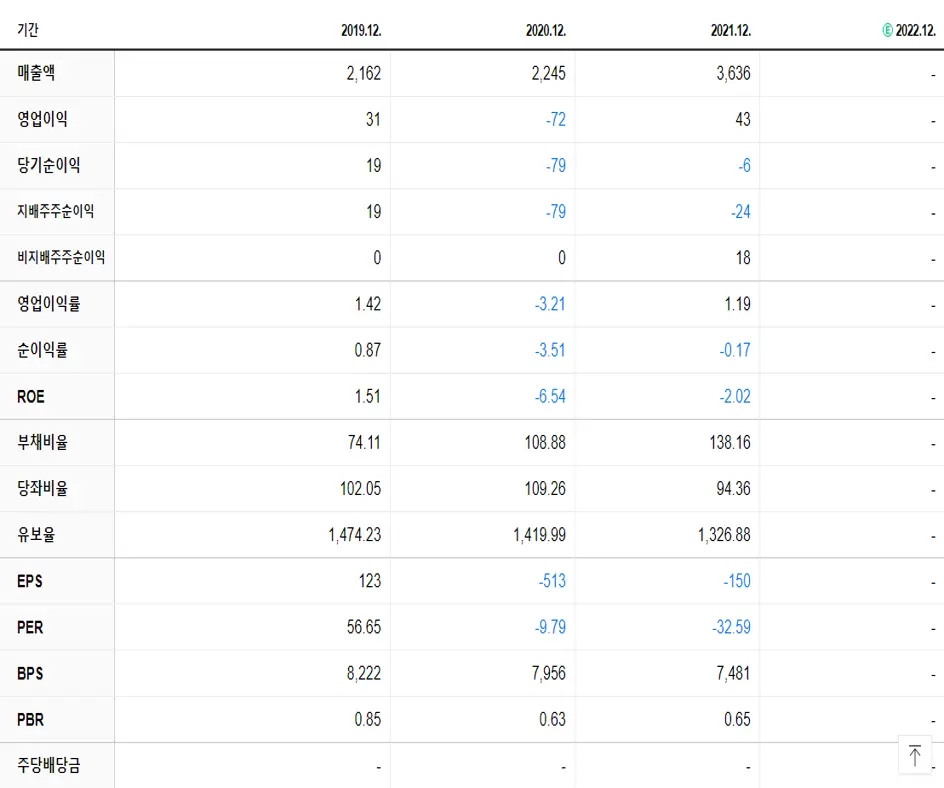This screenshot has height=788, width=944.
Task: Click the 영업이익 row label
Action: tap(42, 119)
